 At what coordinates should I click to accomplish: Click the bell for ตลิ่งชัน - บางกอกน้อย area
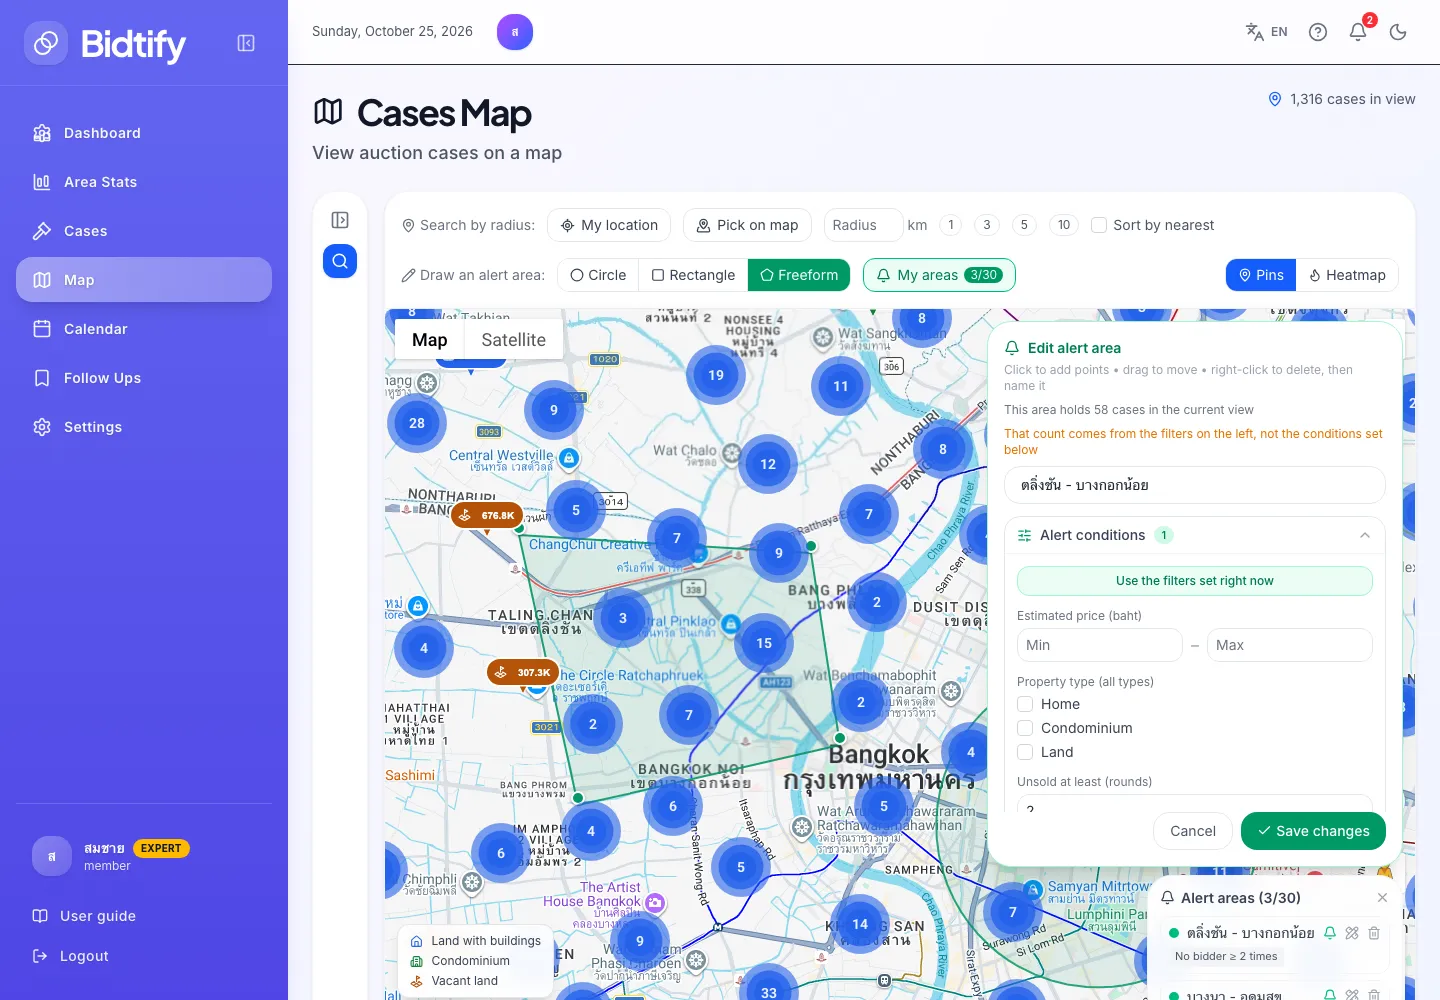pyautogui.click(x=1330, y=933)
